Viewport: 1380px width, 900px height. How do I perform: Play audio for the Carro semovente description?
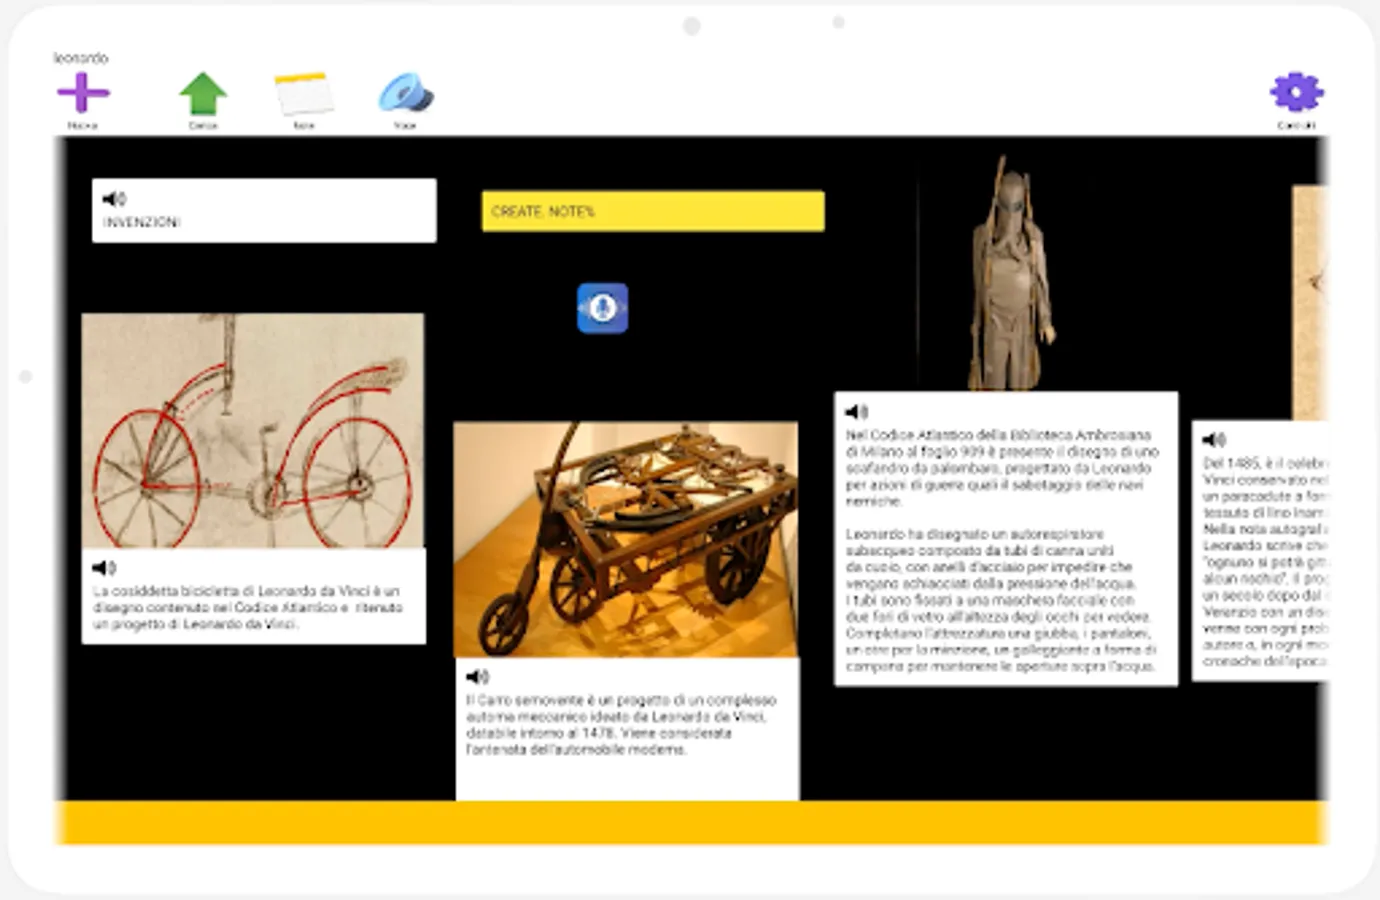point(478,677)
